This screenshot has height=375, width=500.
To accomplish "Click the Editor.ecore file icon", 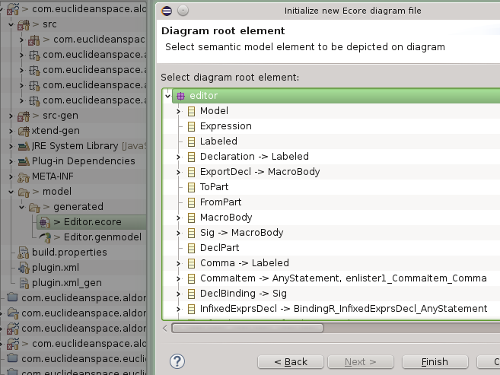I will pyautogui.click(x=45, y=222).
